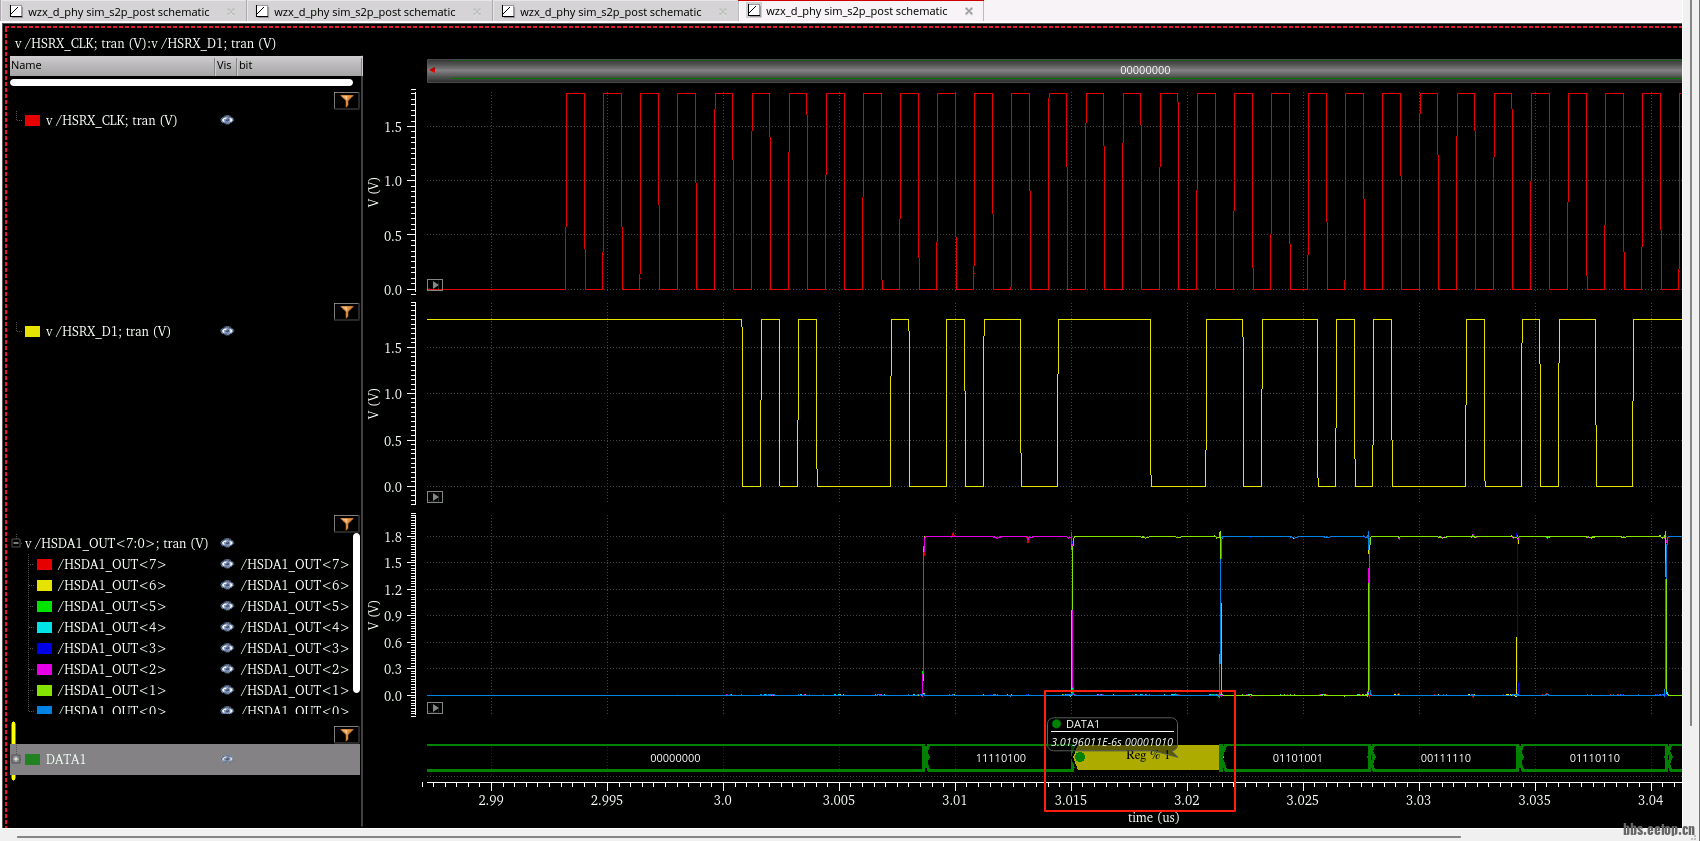This screenshot has width=1700, height=841.
Task: Click the green swatch of DATA1
Action: point(32,759)
